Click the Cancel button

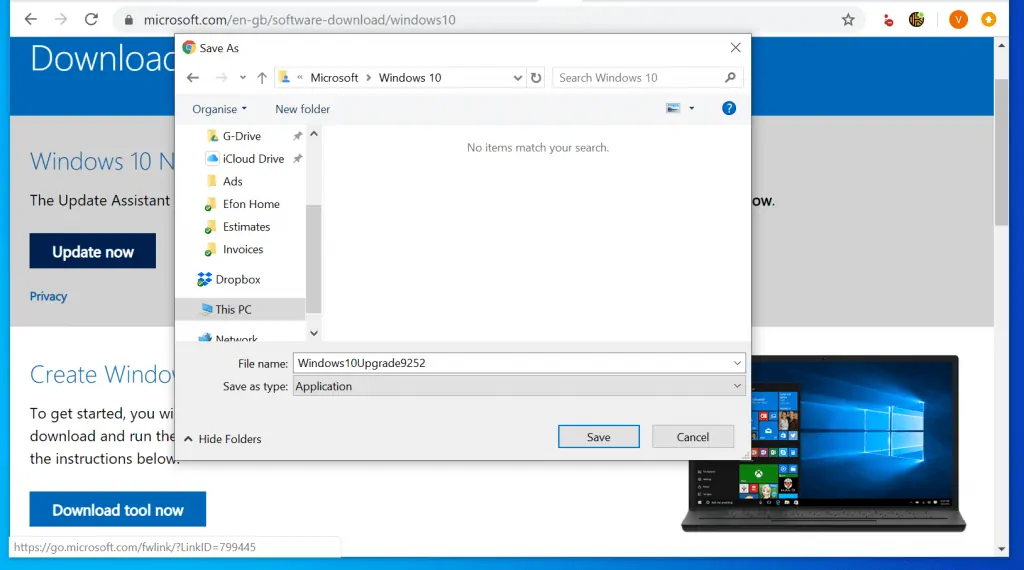coord(693,437)
